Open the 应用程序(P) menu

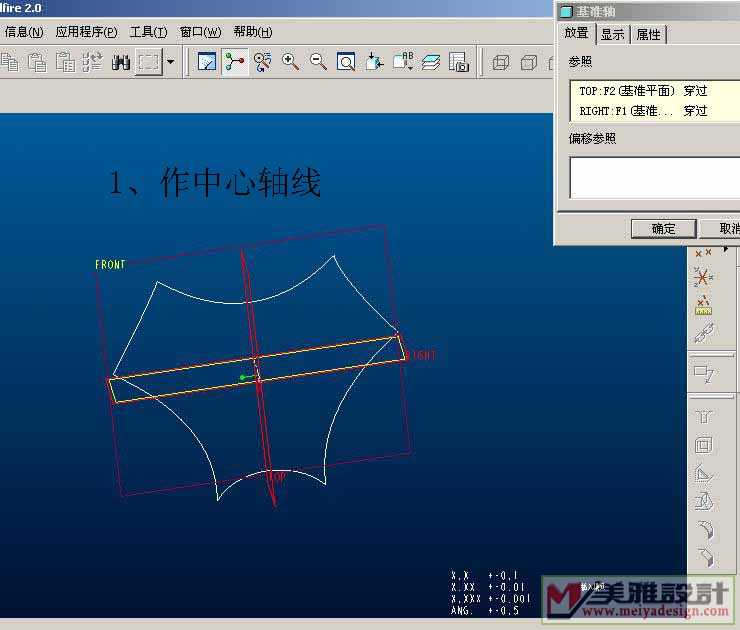(x=86, y=32)
